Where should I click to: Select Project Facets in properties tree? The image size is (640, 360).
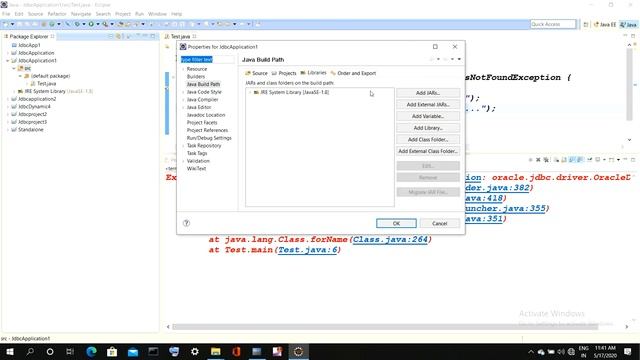[202, 122]
